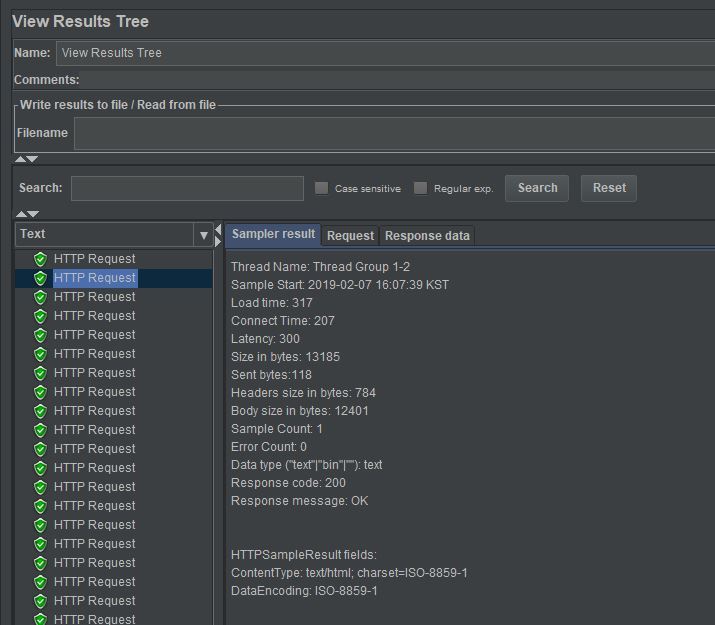715x625 pixels.
Task: Click the Reset button
Action: click(609, 188)
